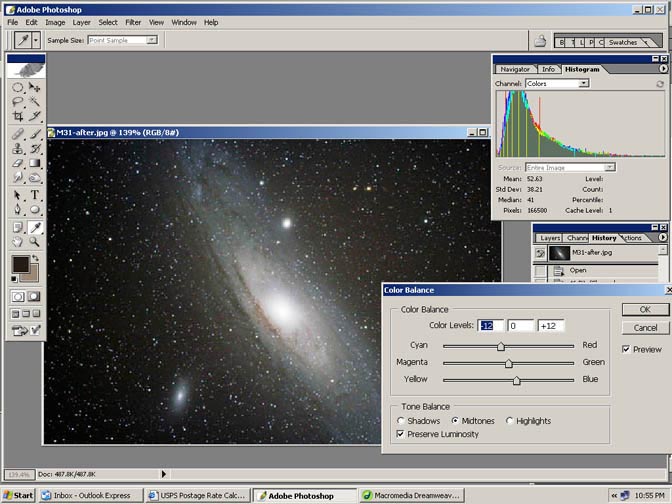Select the Crop tool
This screenshot has width=672, height=504.
click(x=18, y=117)
